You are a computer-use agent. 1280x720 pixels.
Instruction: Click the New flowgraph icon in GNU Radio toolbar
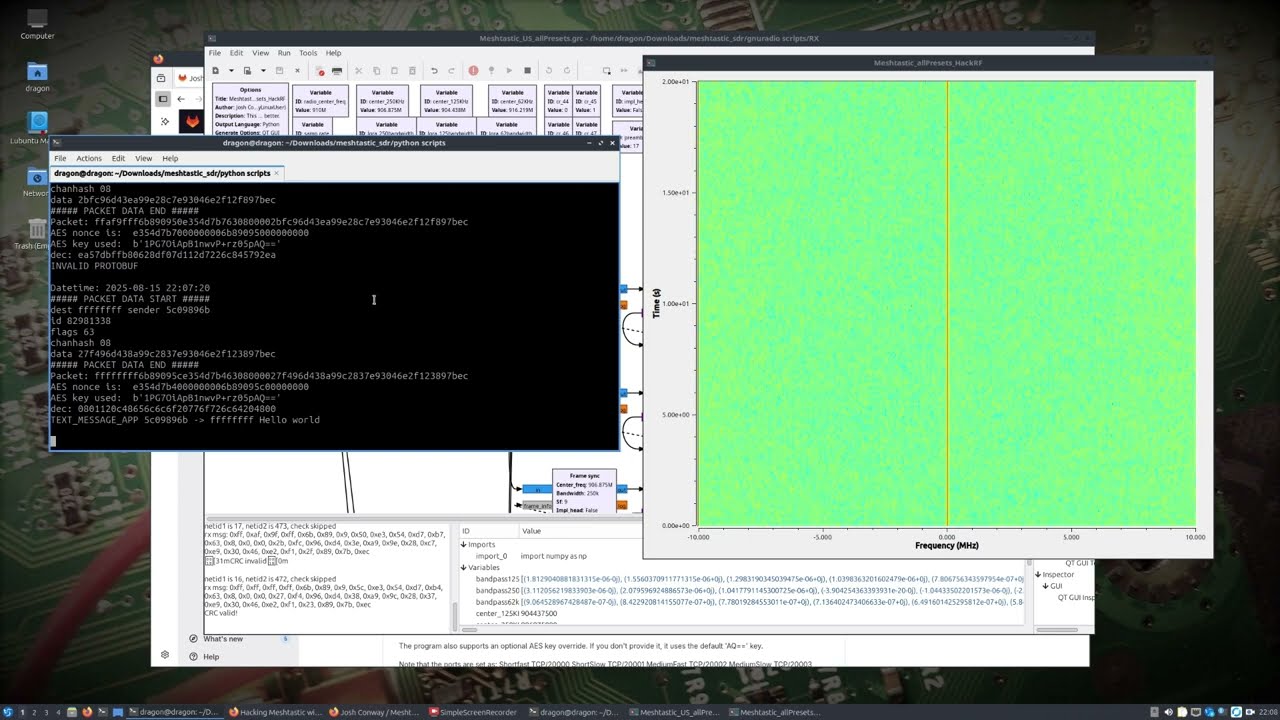(216, 71)
